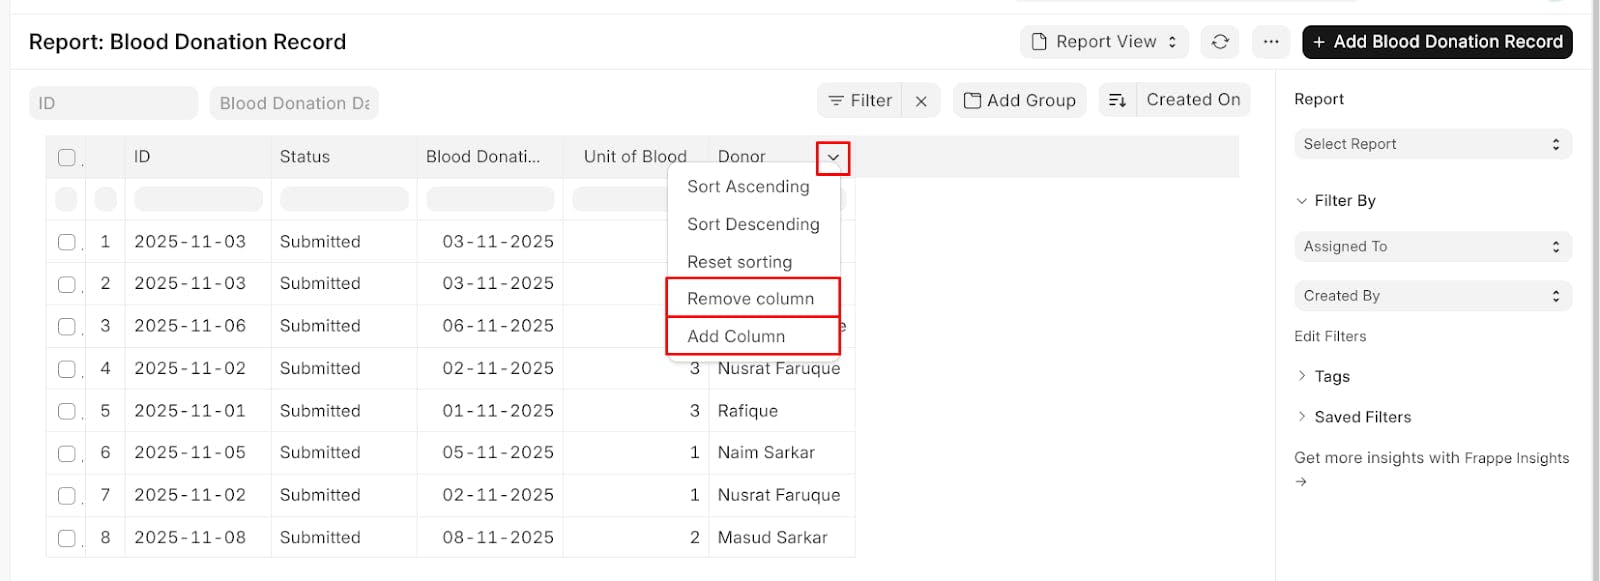Check the checkbox for row 6
This screenshot has height=581, width=1600.
(67, 453)
